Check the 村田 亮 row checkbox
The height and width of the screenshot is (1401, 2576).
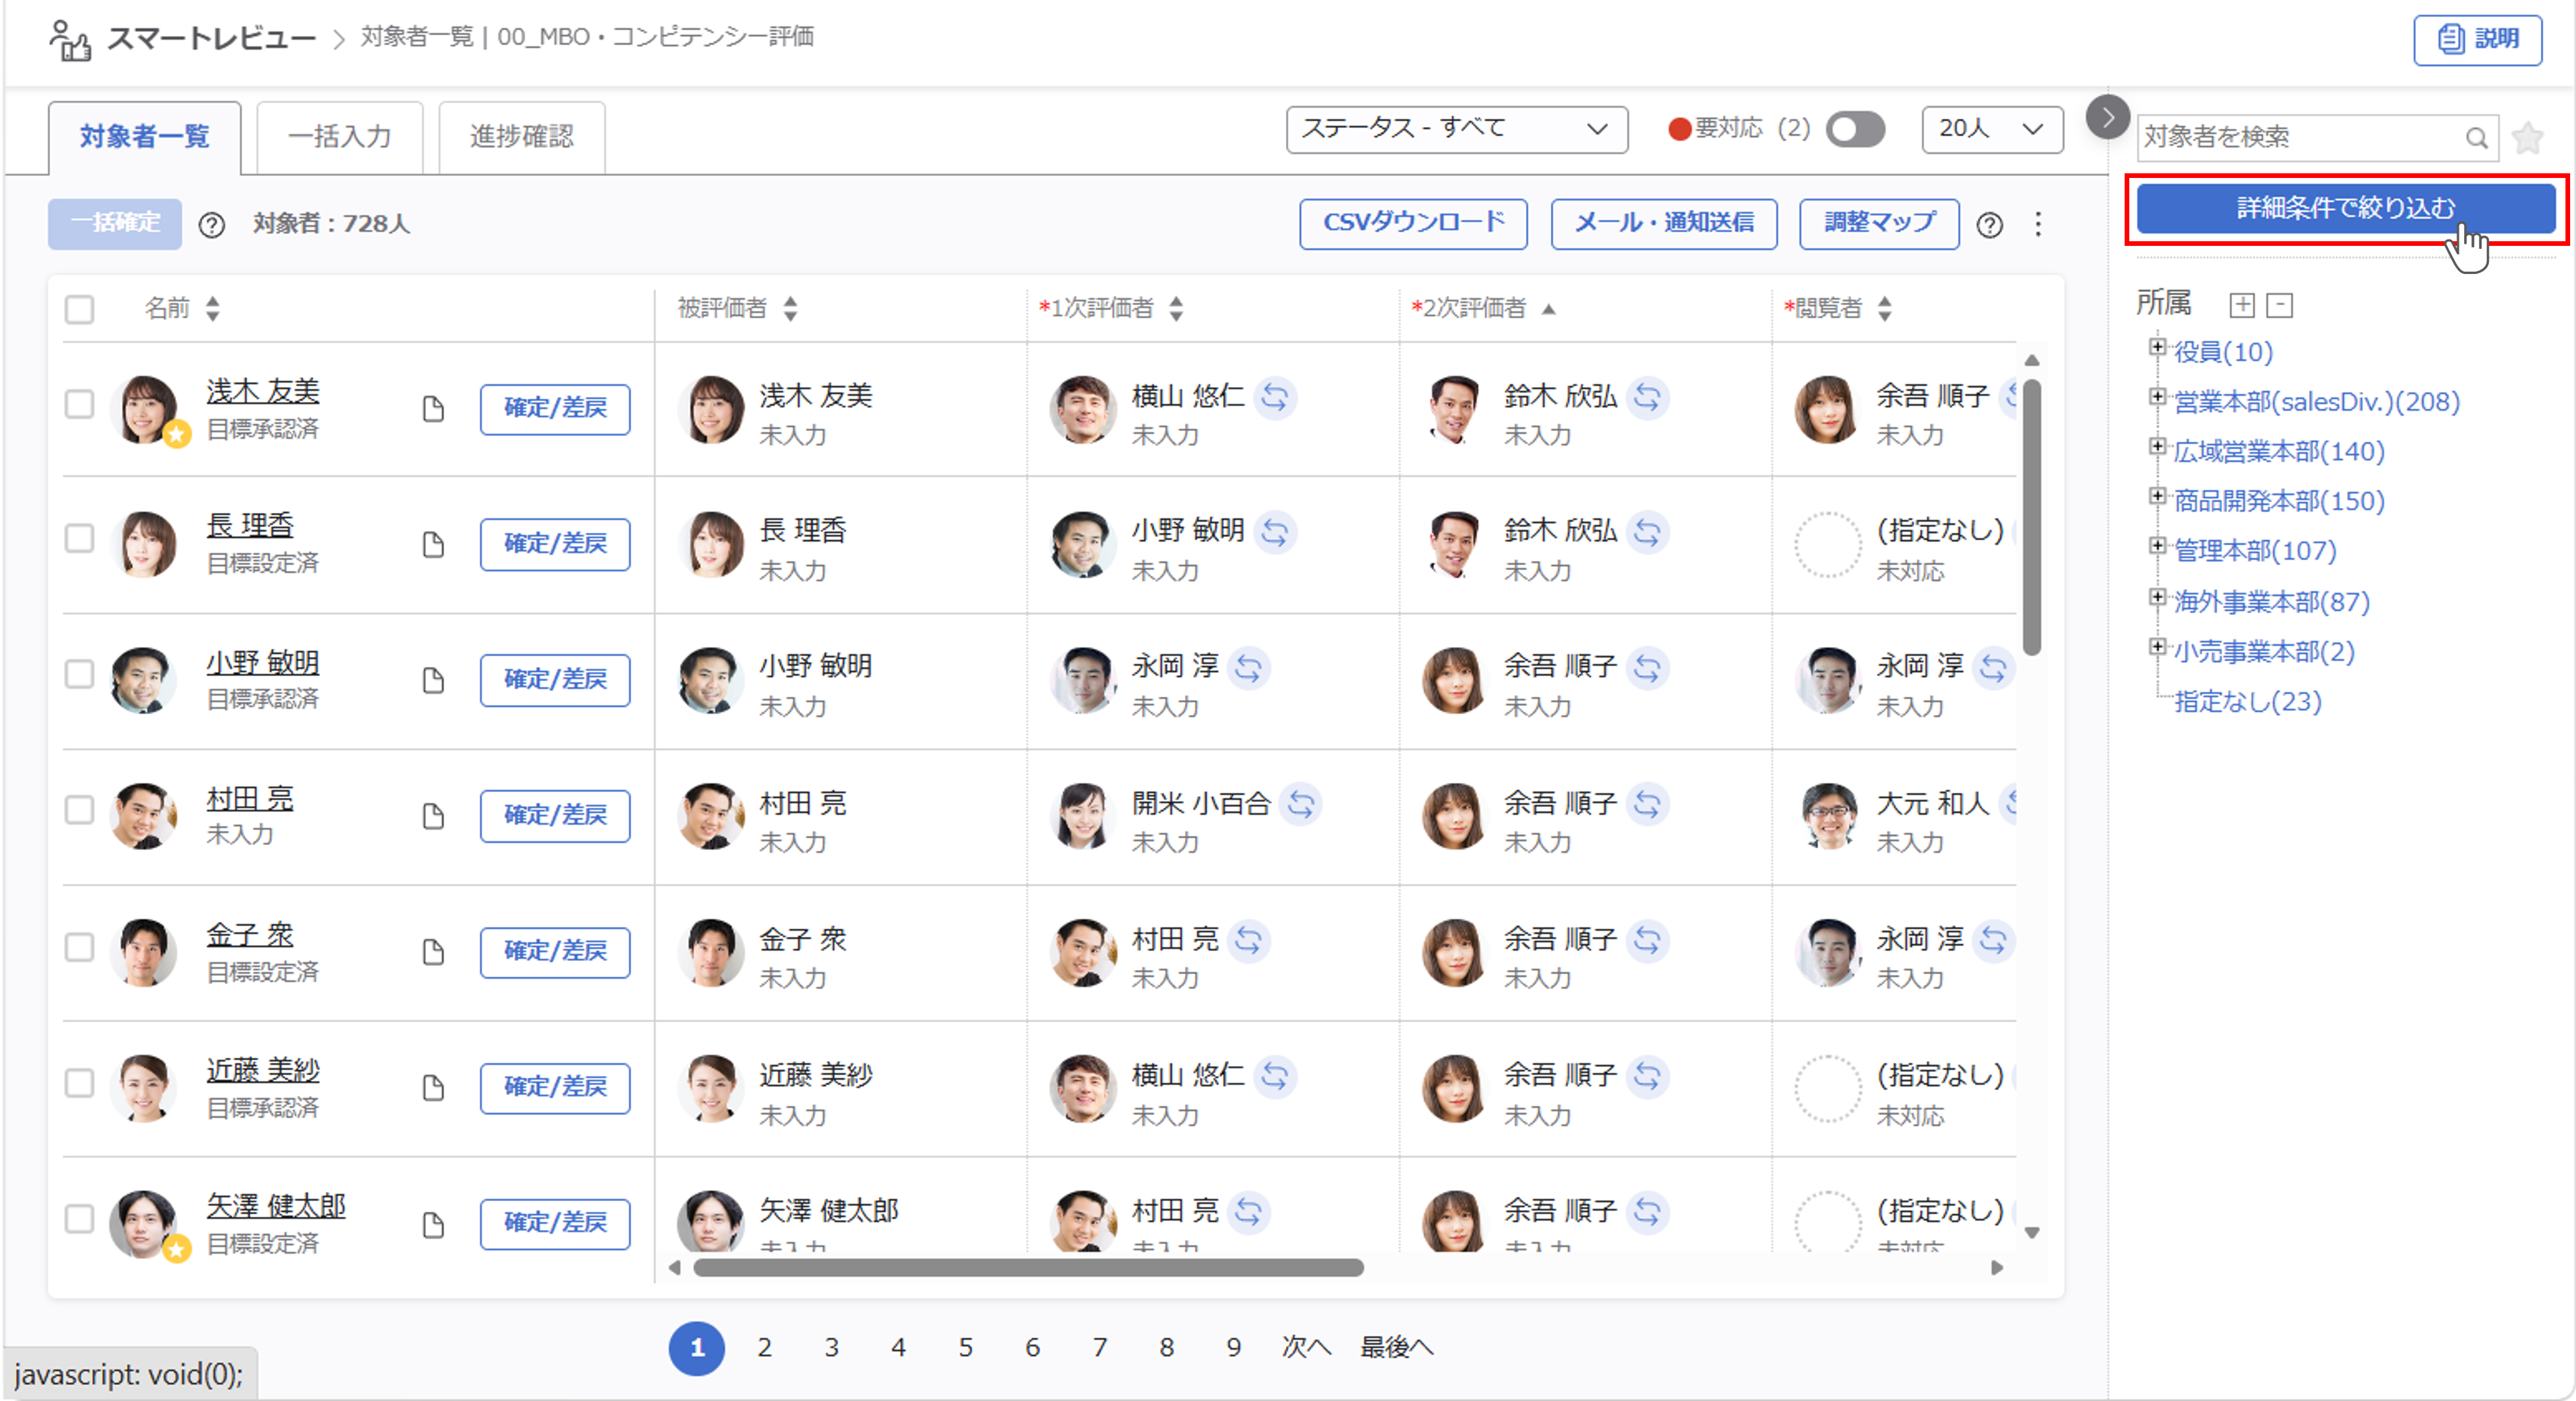pyautogui.click(x=79, y=810)
